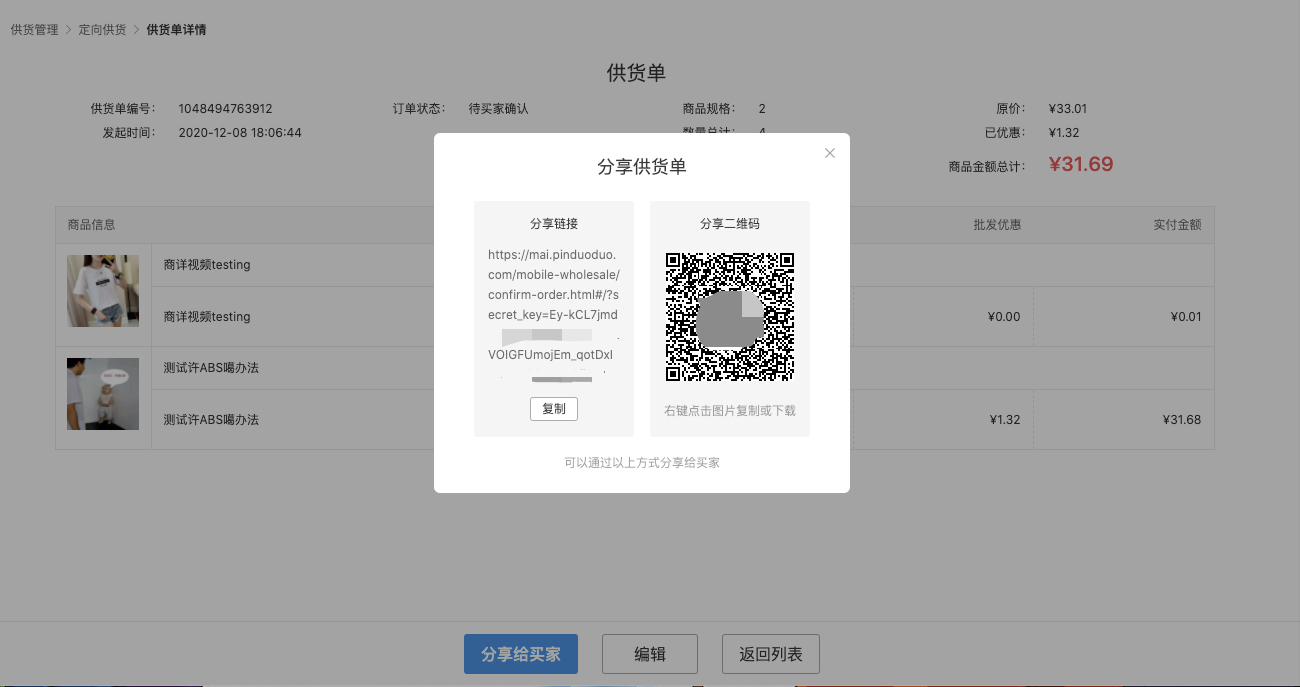Image resolution: width=1300 pixels, height=687 pixels.
Task: Click the 复制 button to copy link
Action: tap(554, 409)
